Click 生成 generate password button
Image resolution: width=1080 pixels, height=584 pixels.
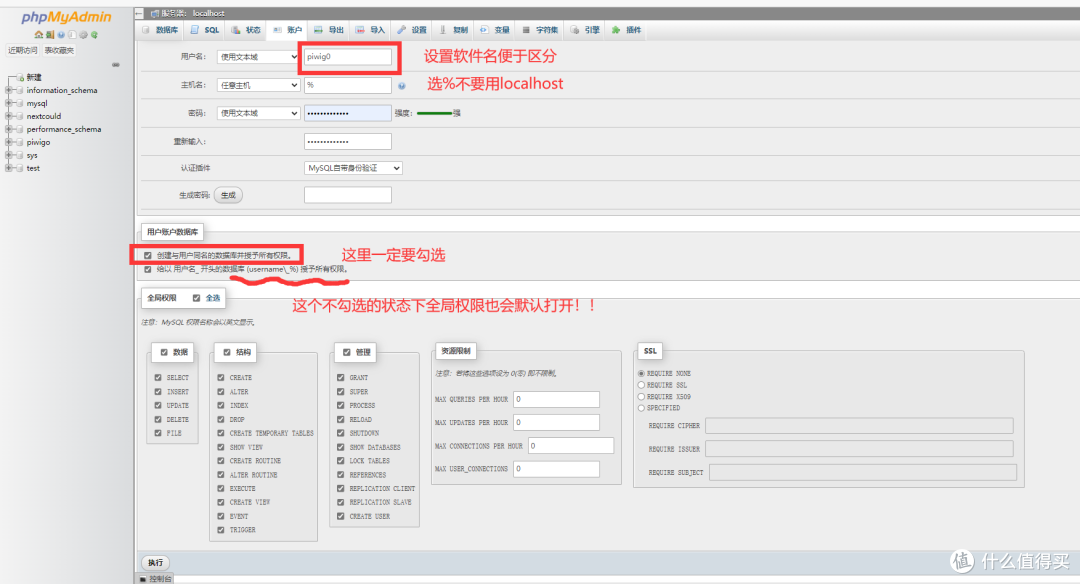pyautogui.click(x=228, y=195)
